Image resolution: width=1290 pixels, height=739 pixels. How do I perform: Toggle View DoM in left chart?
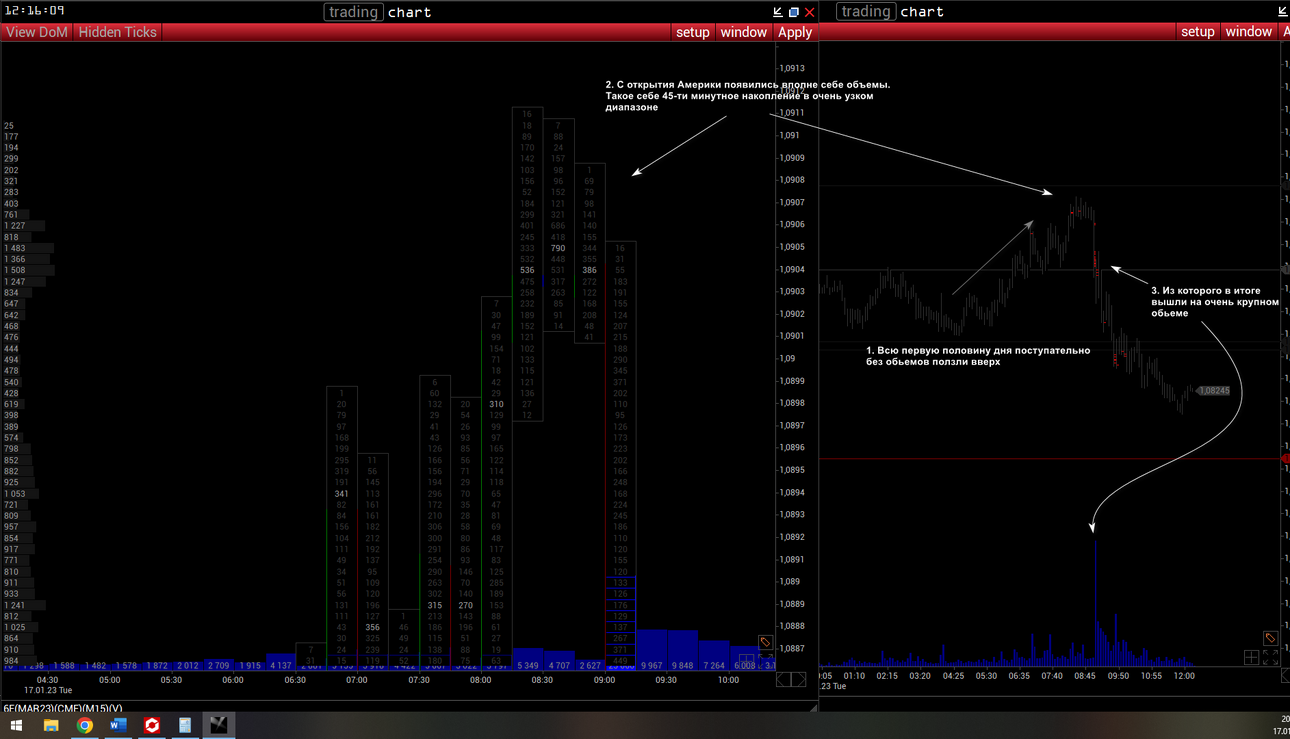[x=37, y=32]
